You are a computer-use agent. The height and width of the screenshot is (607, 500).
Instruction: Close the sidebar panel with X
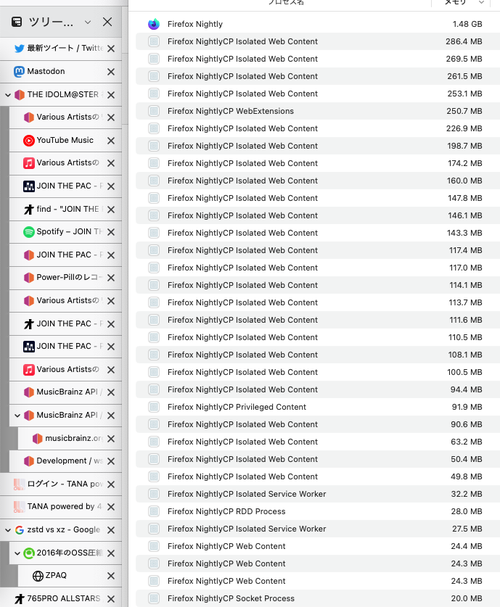pyautogui.click(x=107, y=22)
